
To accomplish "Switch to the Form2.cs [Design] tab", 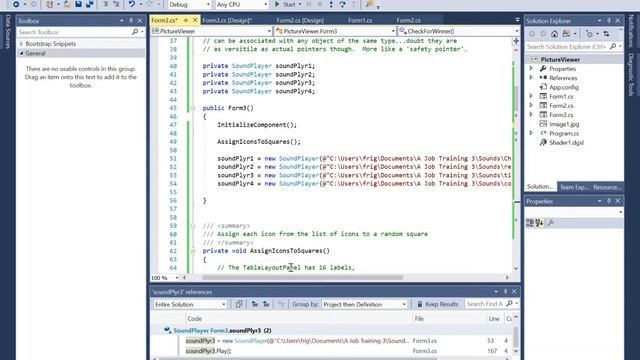I will [x=300, y=20].
